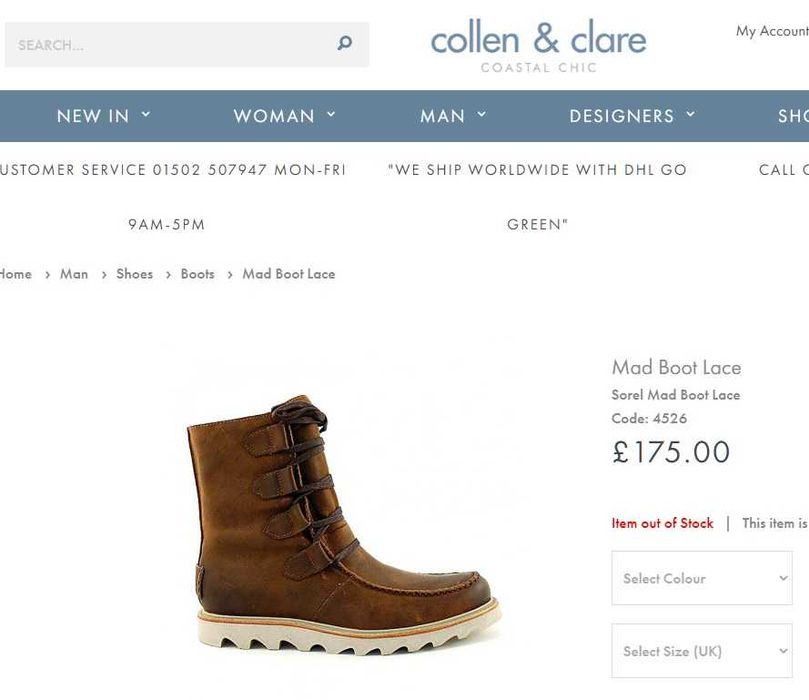Open the Select Size (UK) dropdown
This screenshot has height=700, width=809.
(x=702, y=651)
